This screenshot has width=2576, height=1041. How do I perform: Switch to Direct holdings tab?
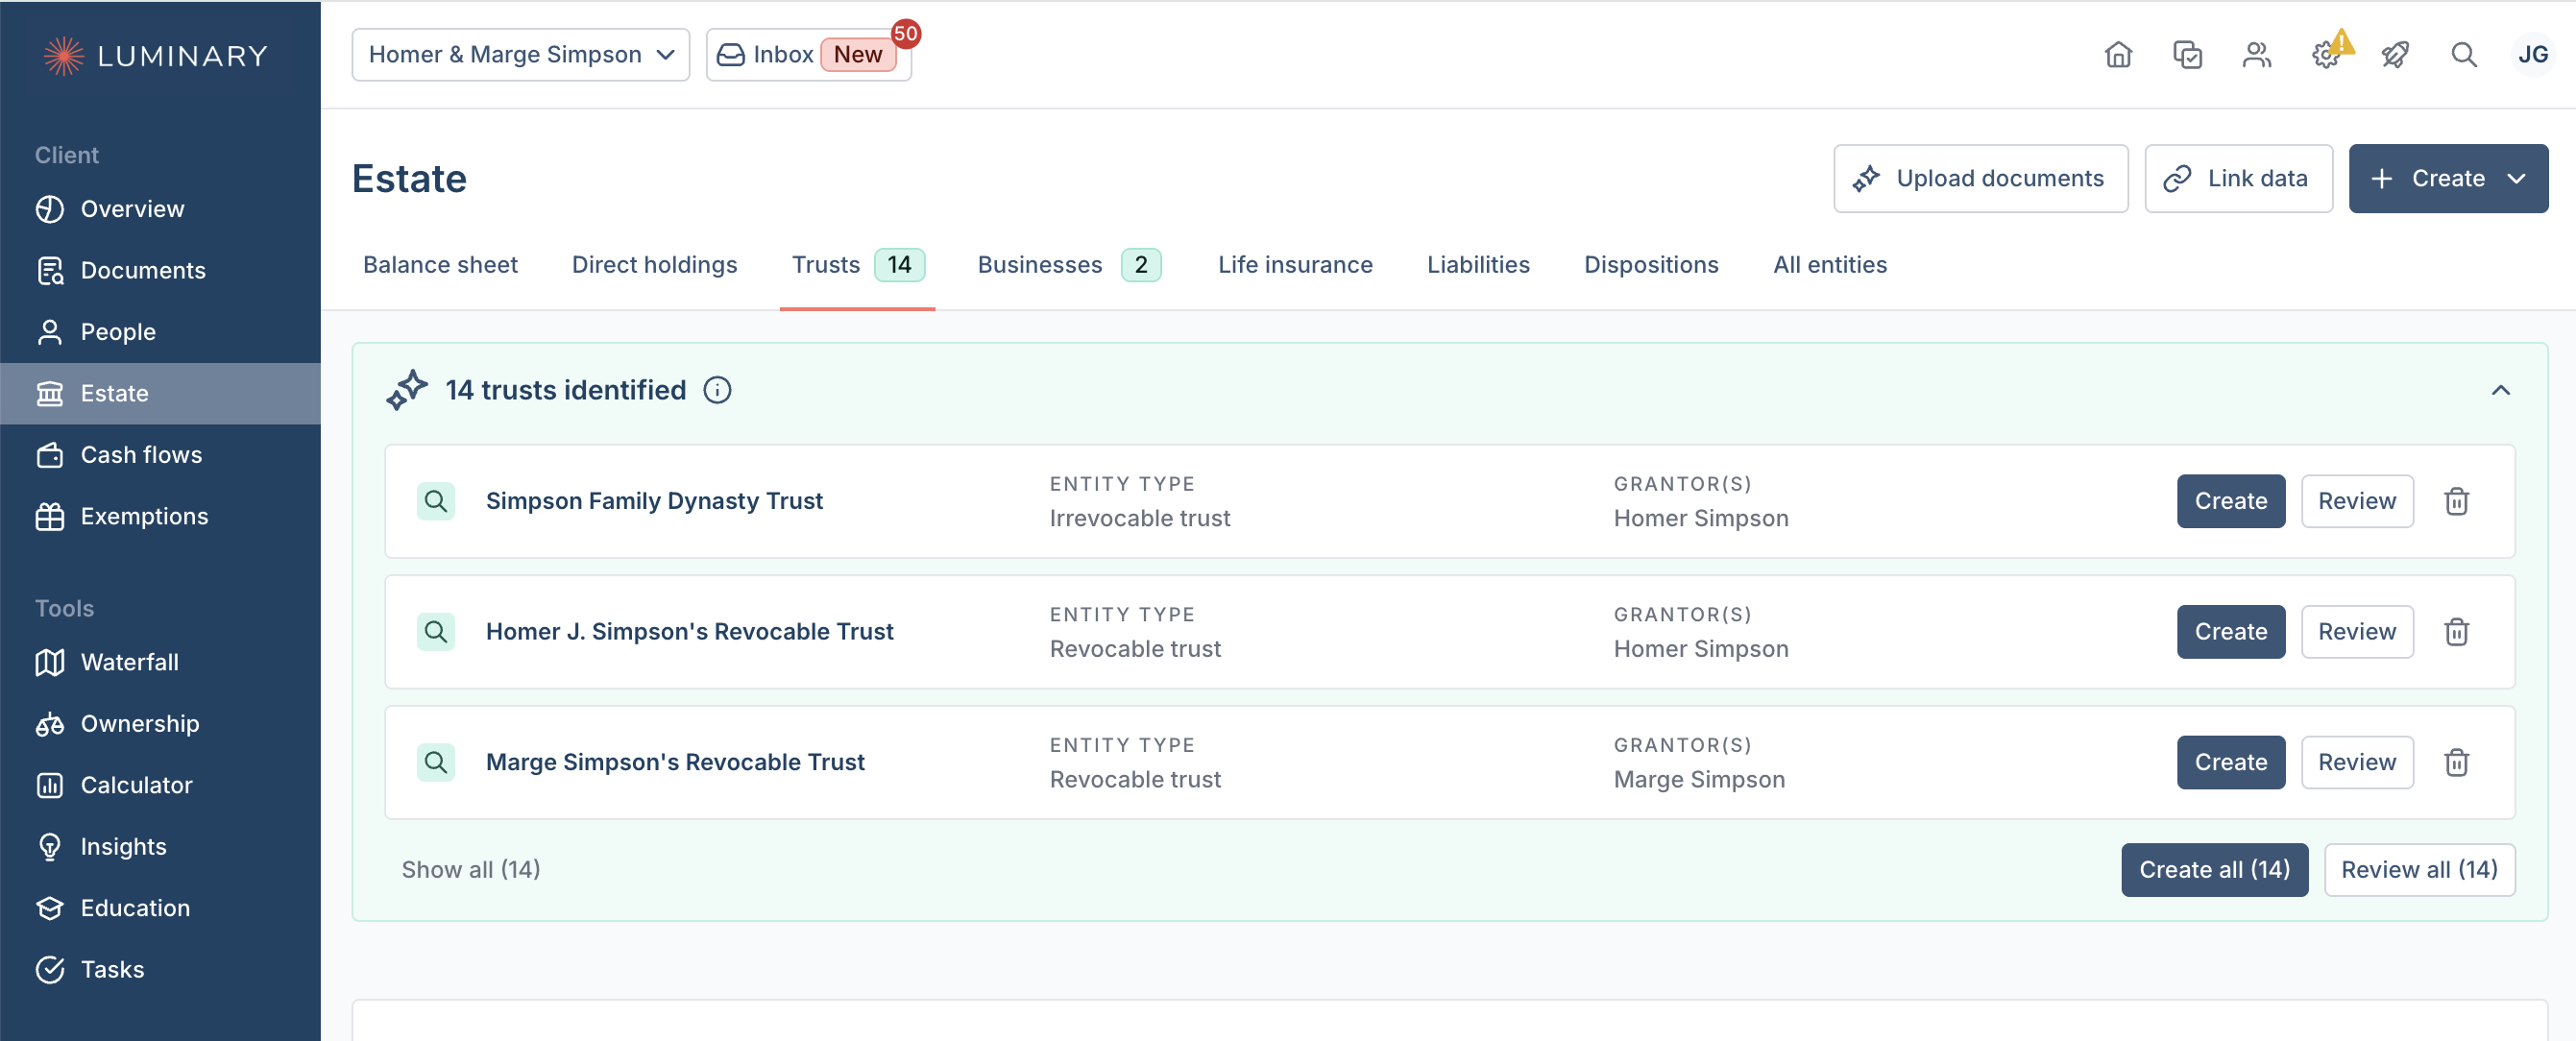[654, 265]
